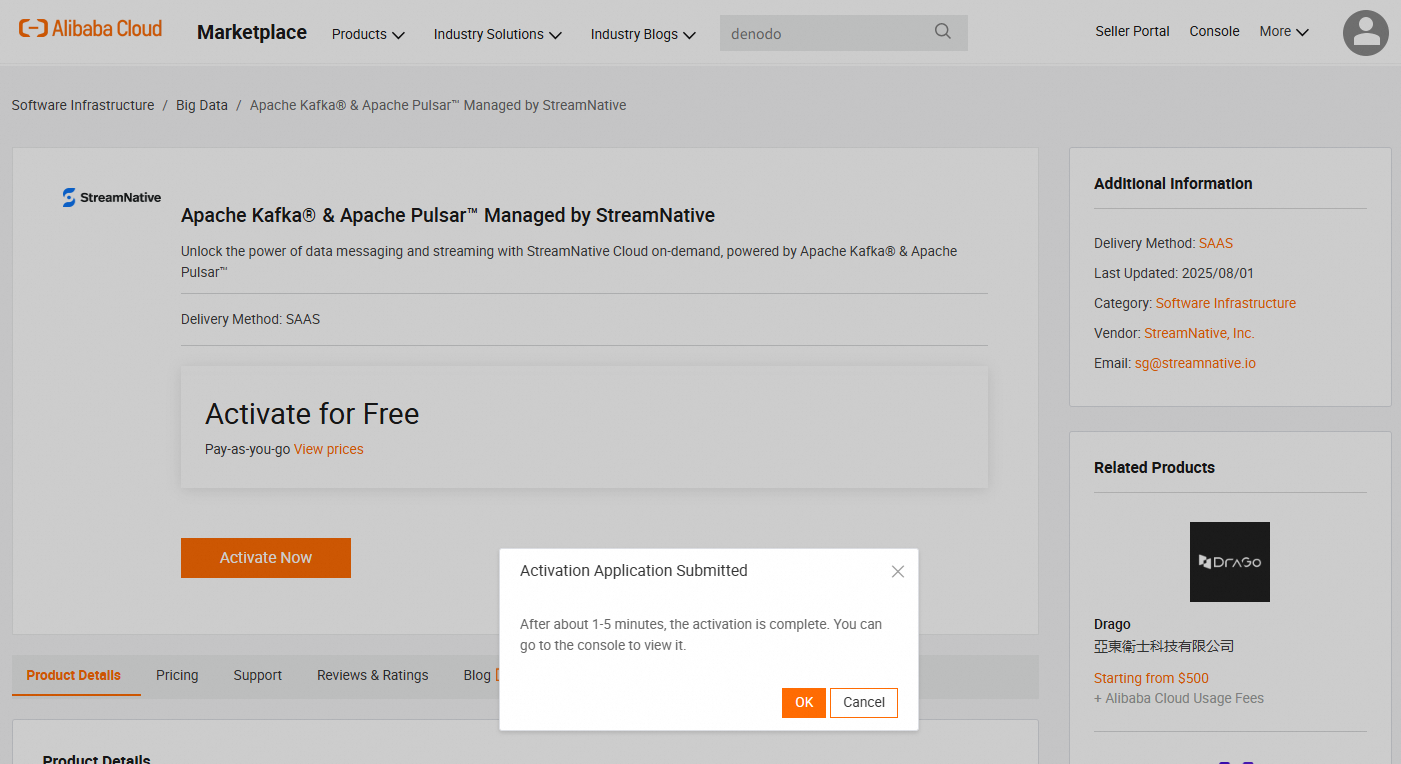Screen dimensions: 1401x764
Task: Open the Drago related product title
Action: tap(1112, 624)
